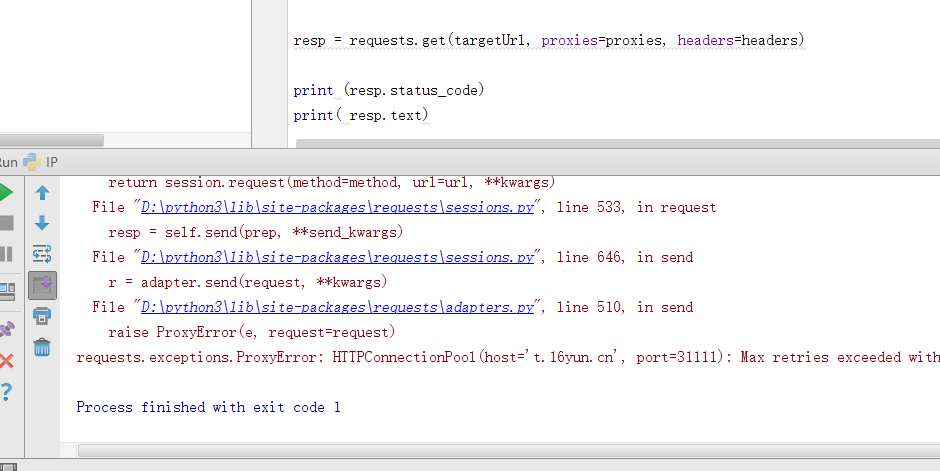Click the restore layout icon
The image size is (940, 471).
[x=5, y=291]
